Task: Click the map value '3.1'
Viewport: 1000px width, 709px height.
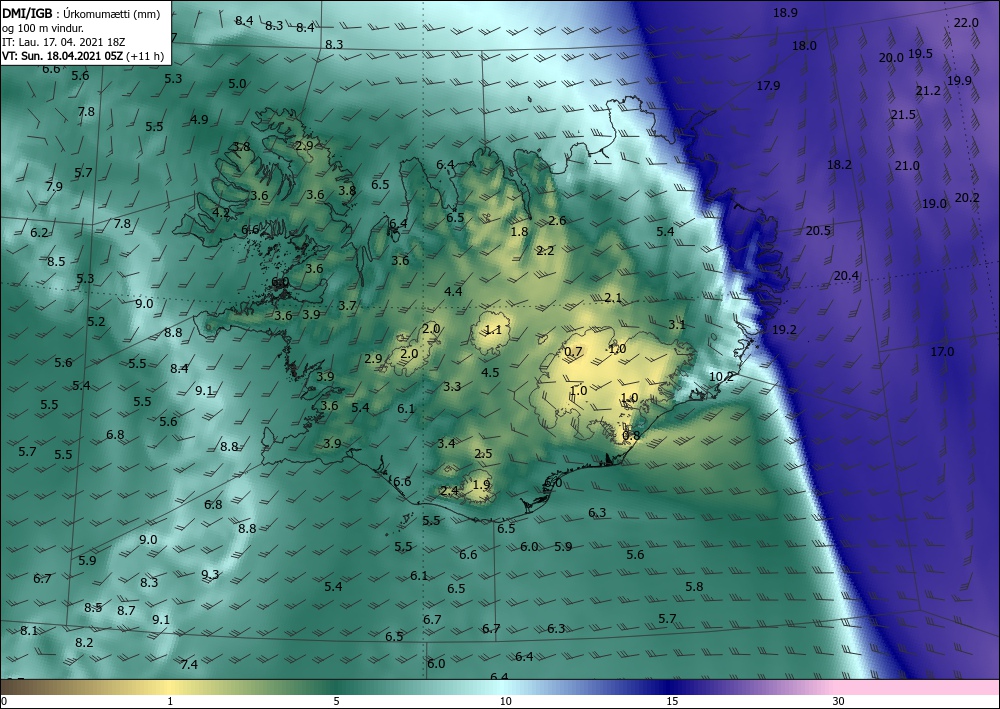Action: tap(677, 325)
